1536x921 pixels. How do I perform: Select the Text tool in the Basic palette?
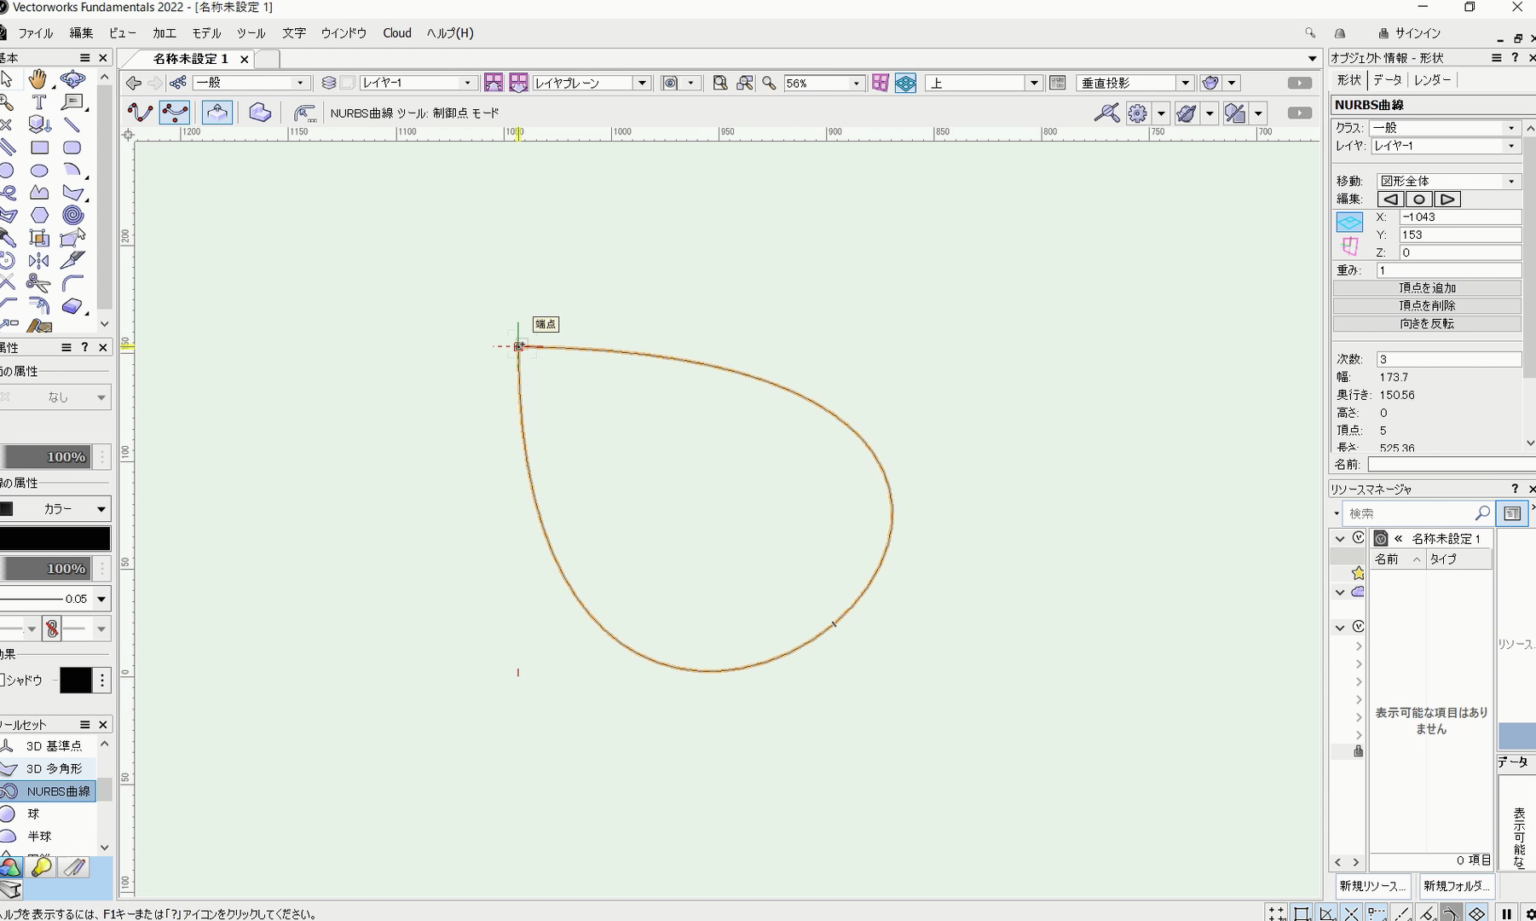coord(39,101)
